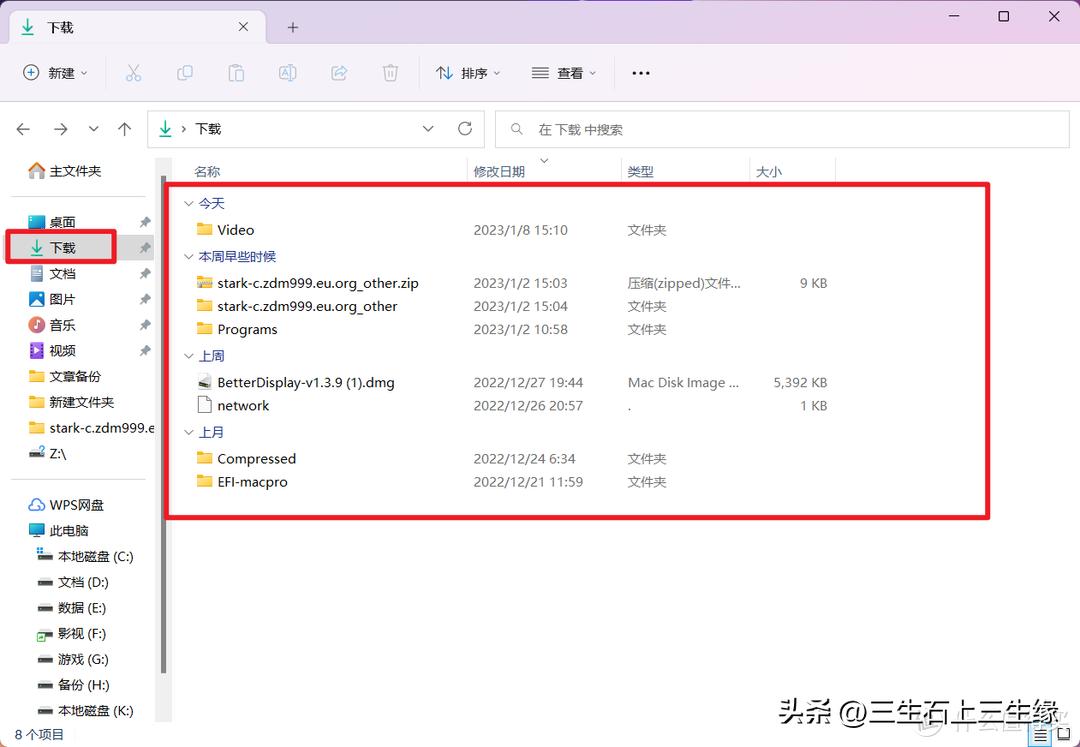Screen dimensions: 1080x747
Task: Click the Delete trash icon
Action: [x=390, y=72]
